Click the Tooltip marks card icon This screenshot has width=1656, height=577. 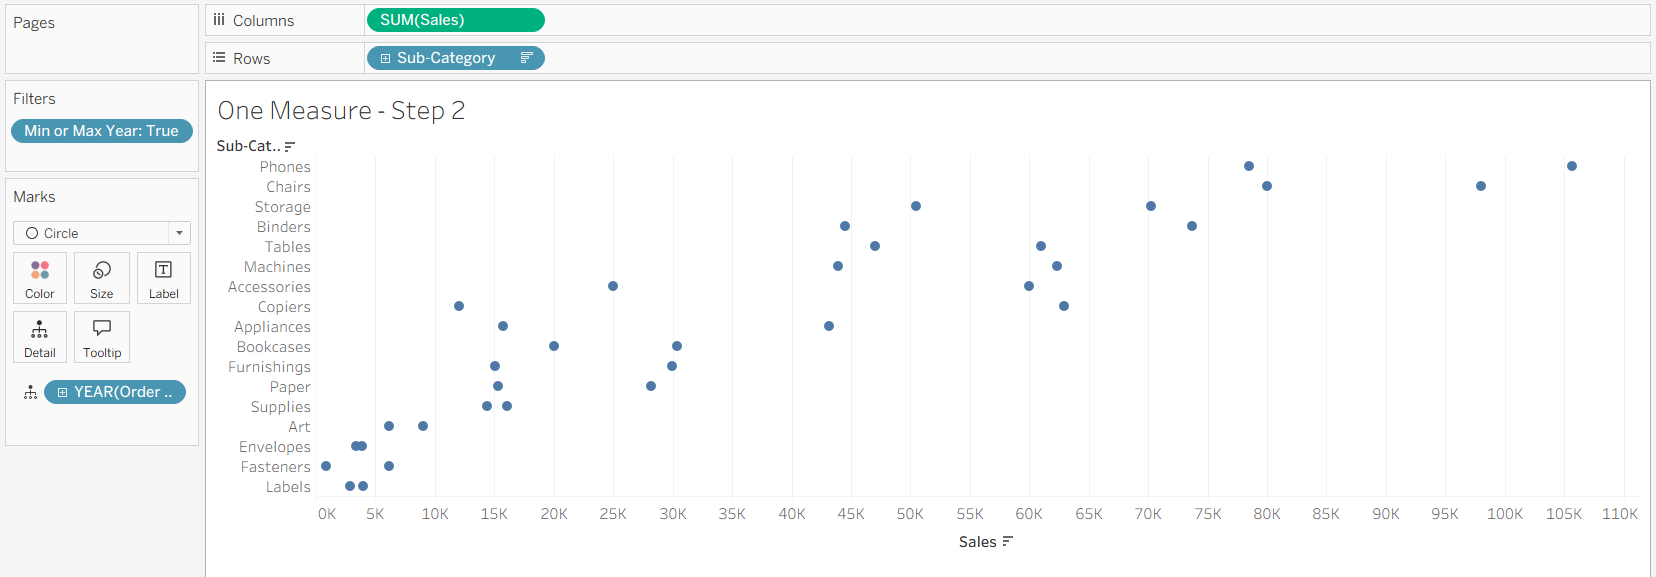[101, 337]
